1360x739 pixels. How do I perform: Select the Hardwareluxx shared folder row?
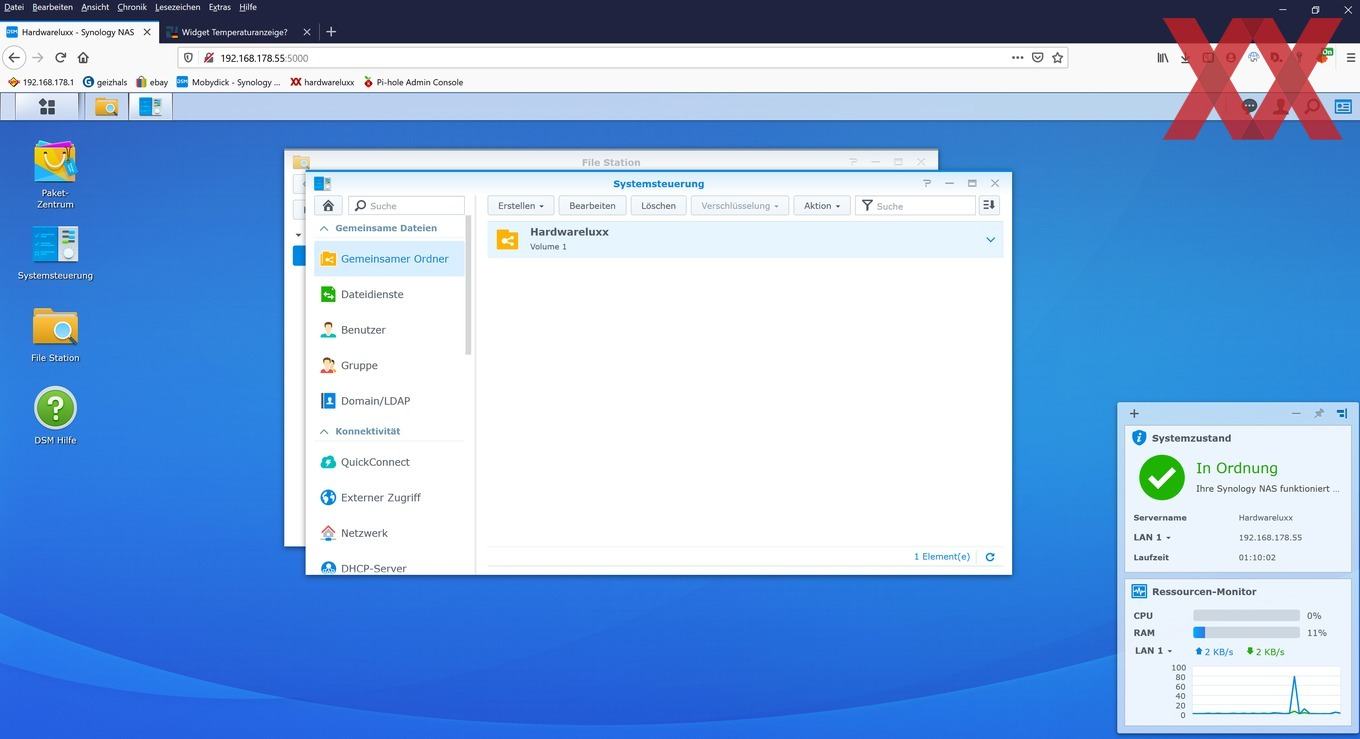pyautogui.click(x=745, y=240)
